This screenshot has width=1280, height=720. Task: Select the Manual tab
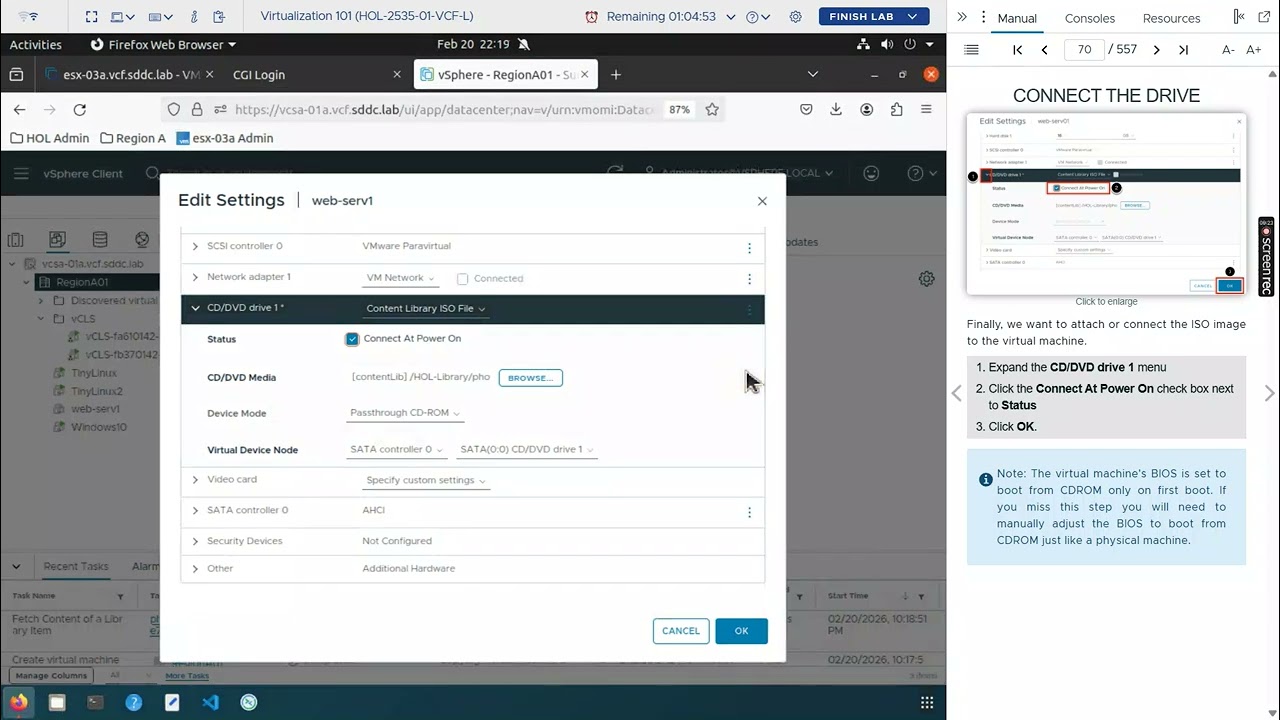(x=1017, y=18)
